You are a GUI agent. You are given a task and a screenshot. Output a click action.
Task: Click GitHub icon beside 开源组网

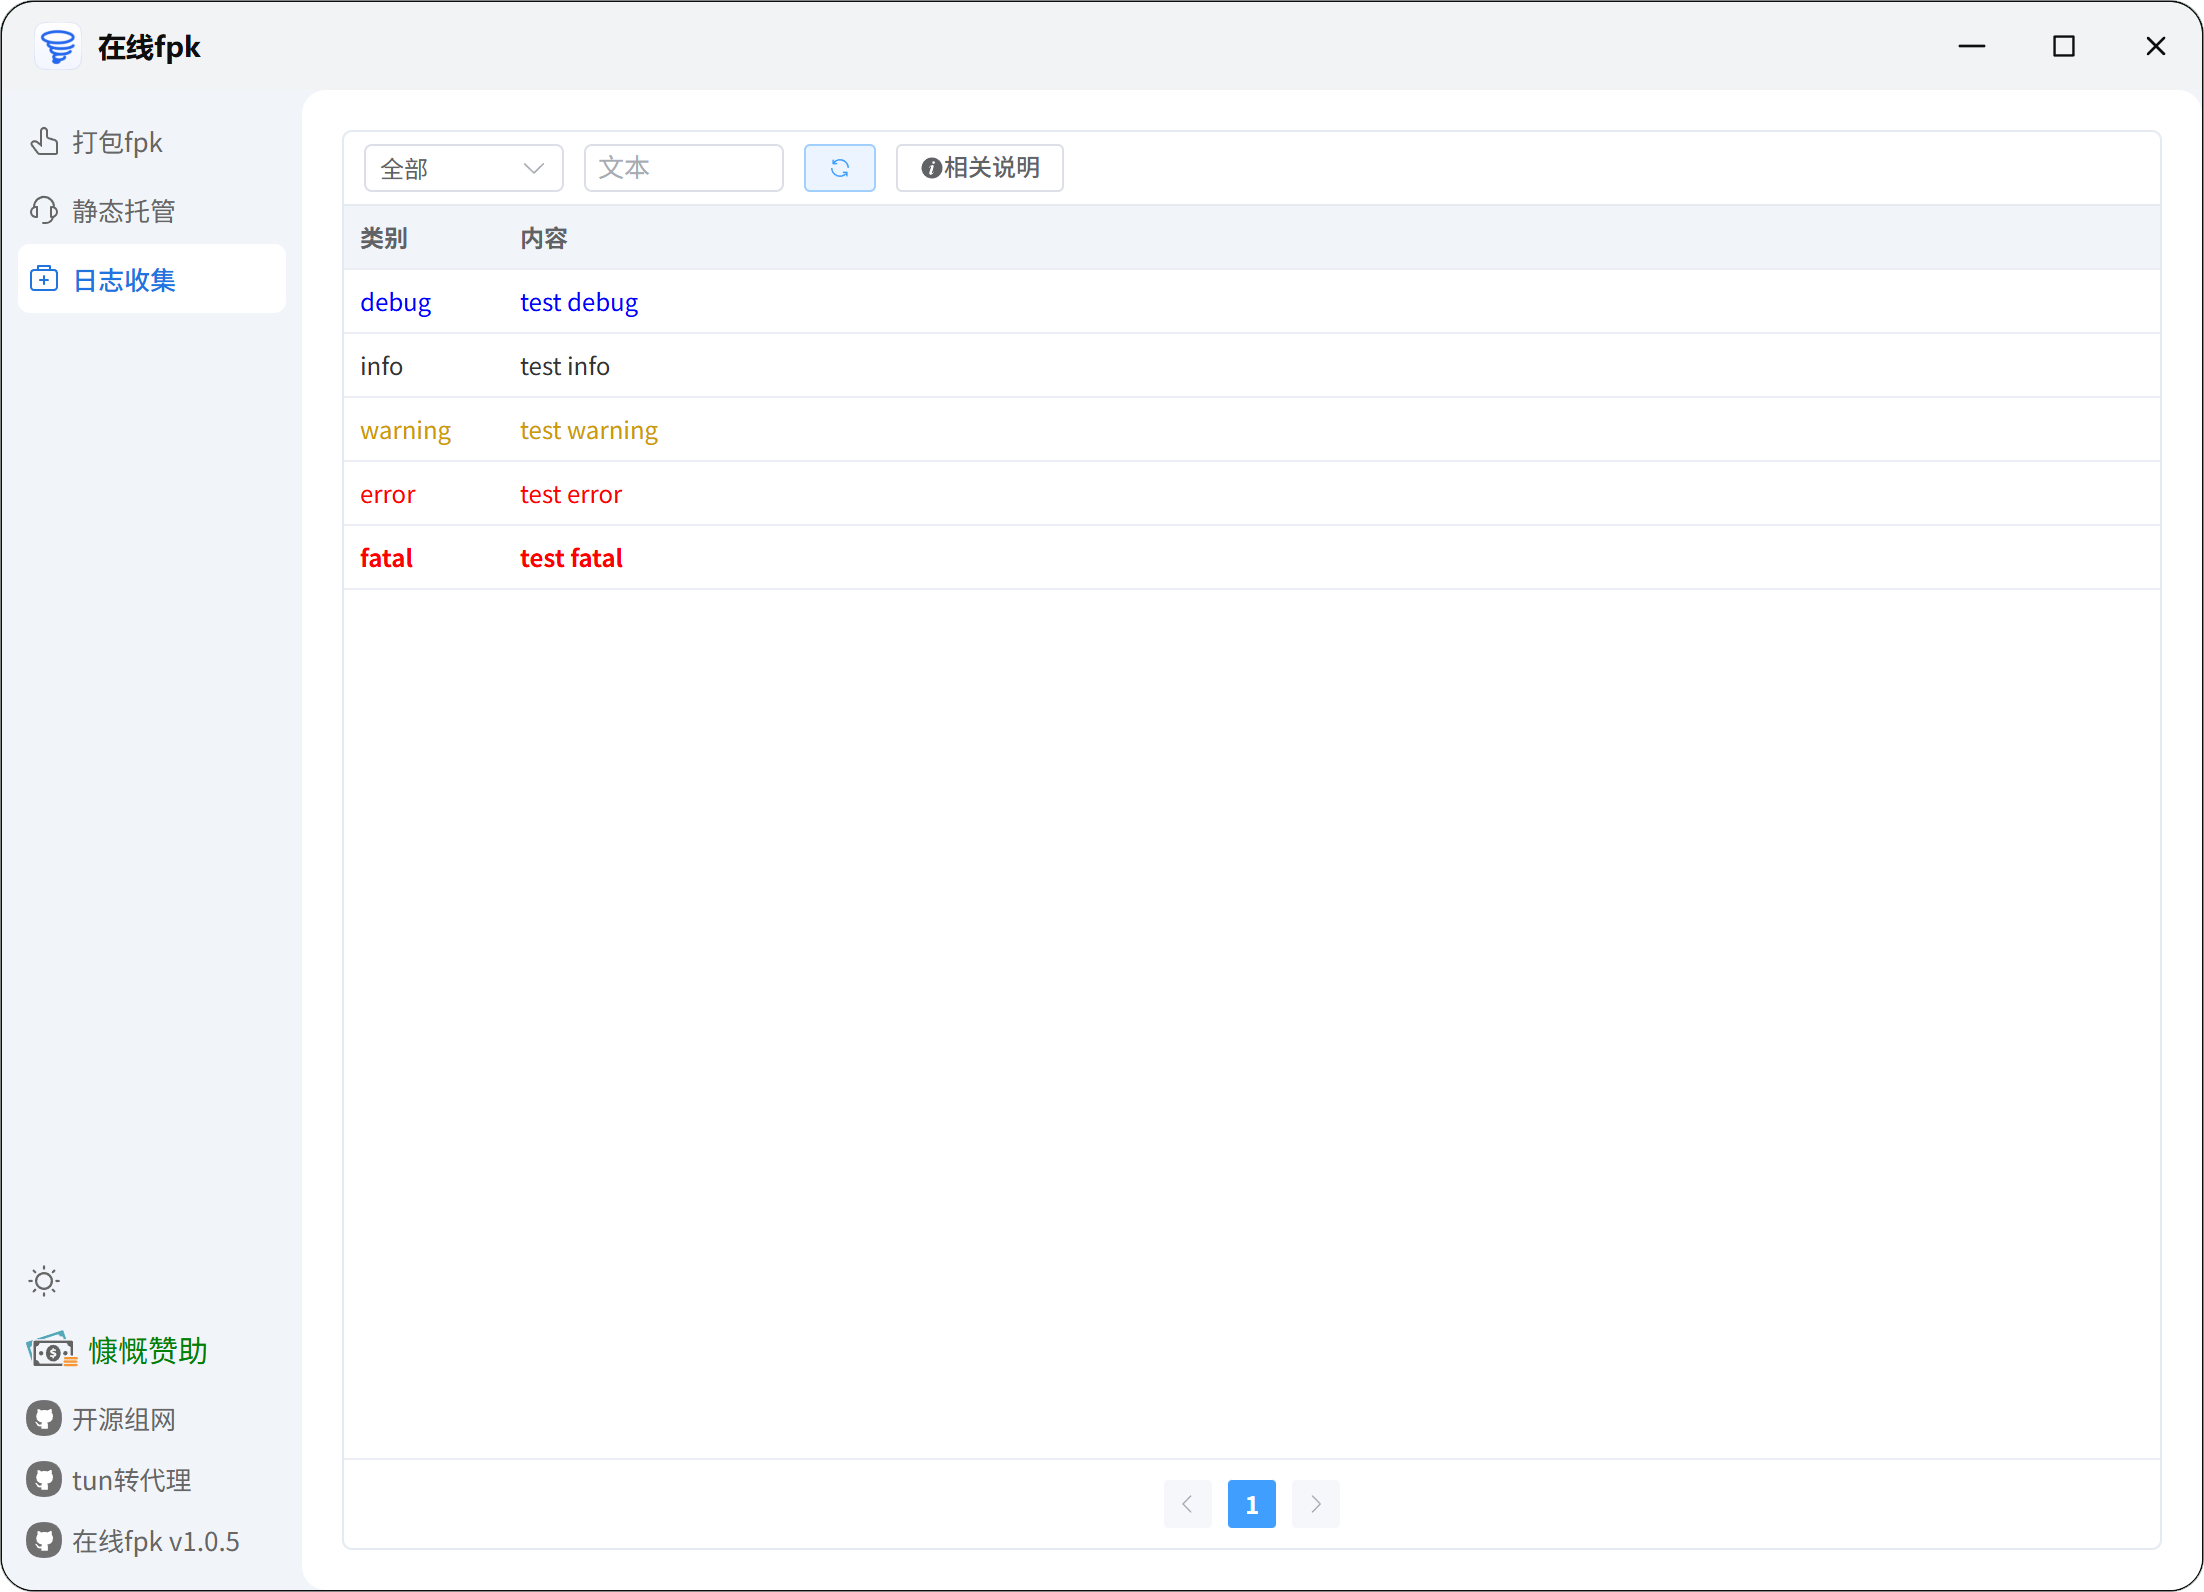click(44, 1419)
